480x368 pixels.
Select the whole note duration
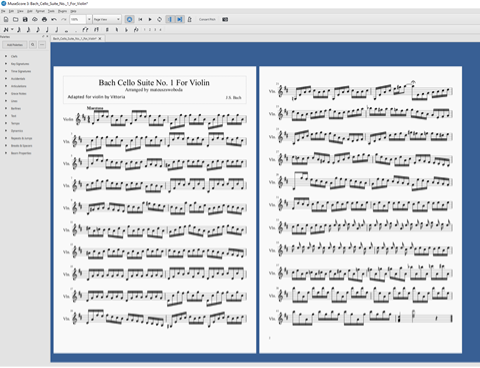(66, 30)
